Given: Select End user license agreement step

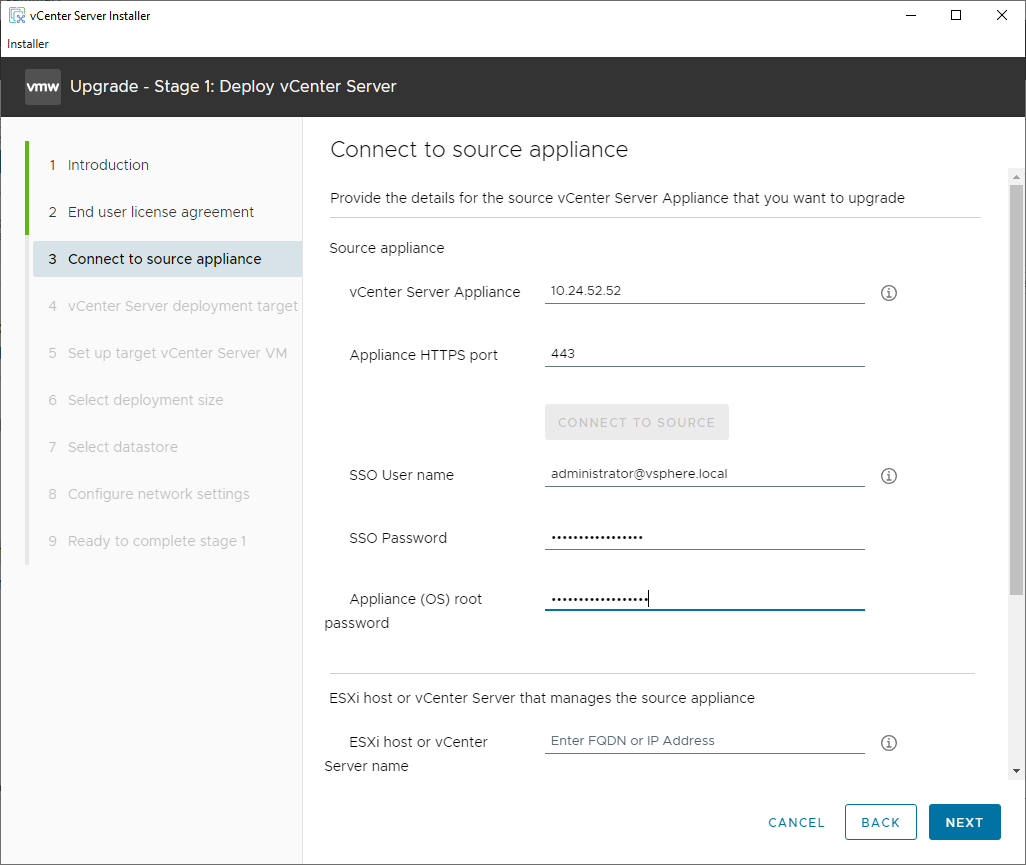Looking at the screenshot, I should tap(160, 212).
